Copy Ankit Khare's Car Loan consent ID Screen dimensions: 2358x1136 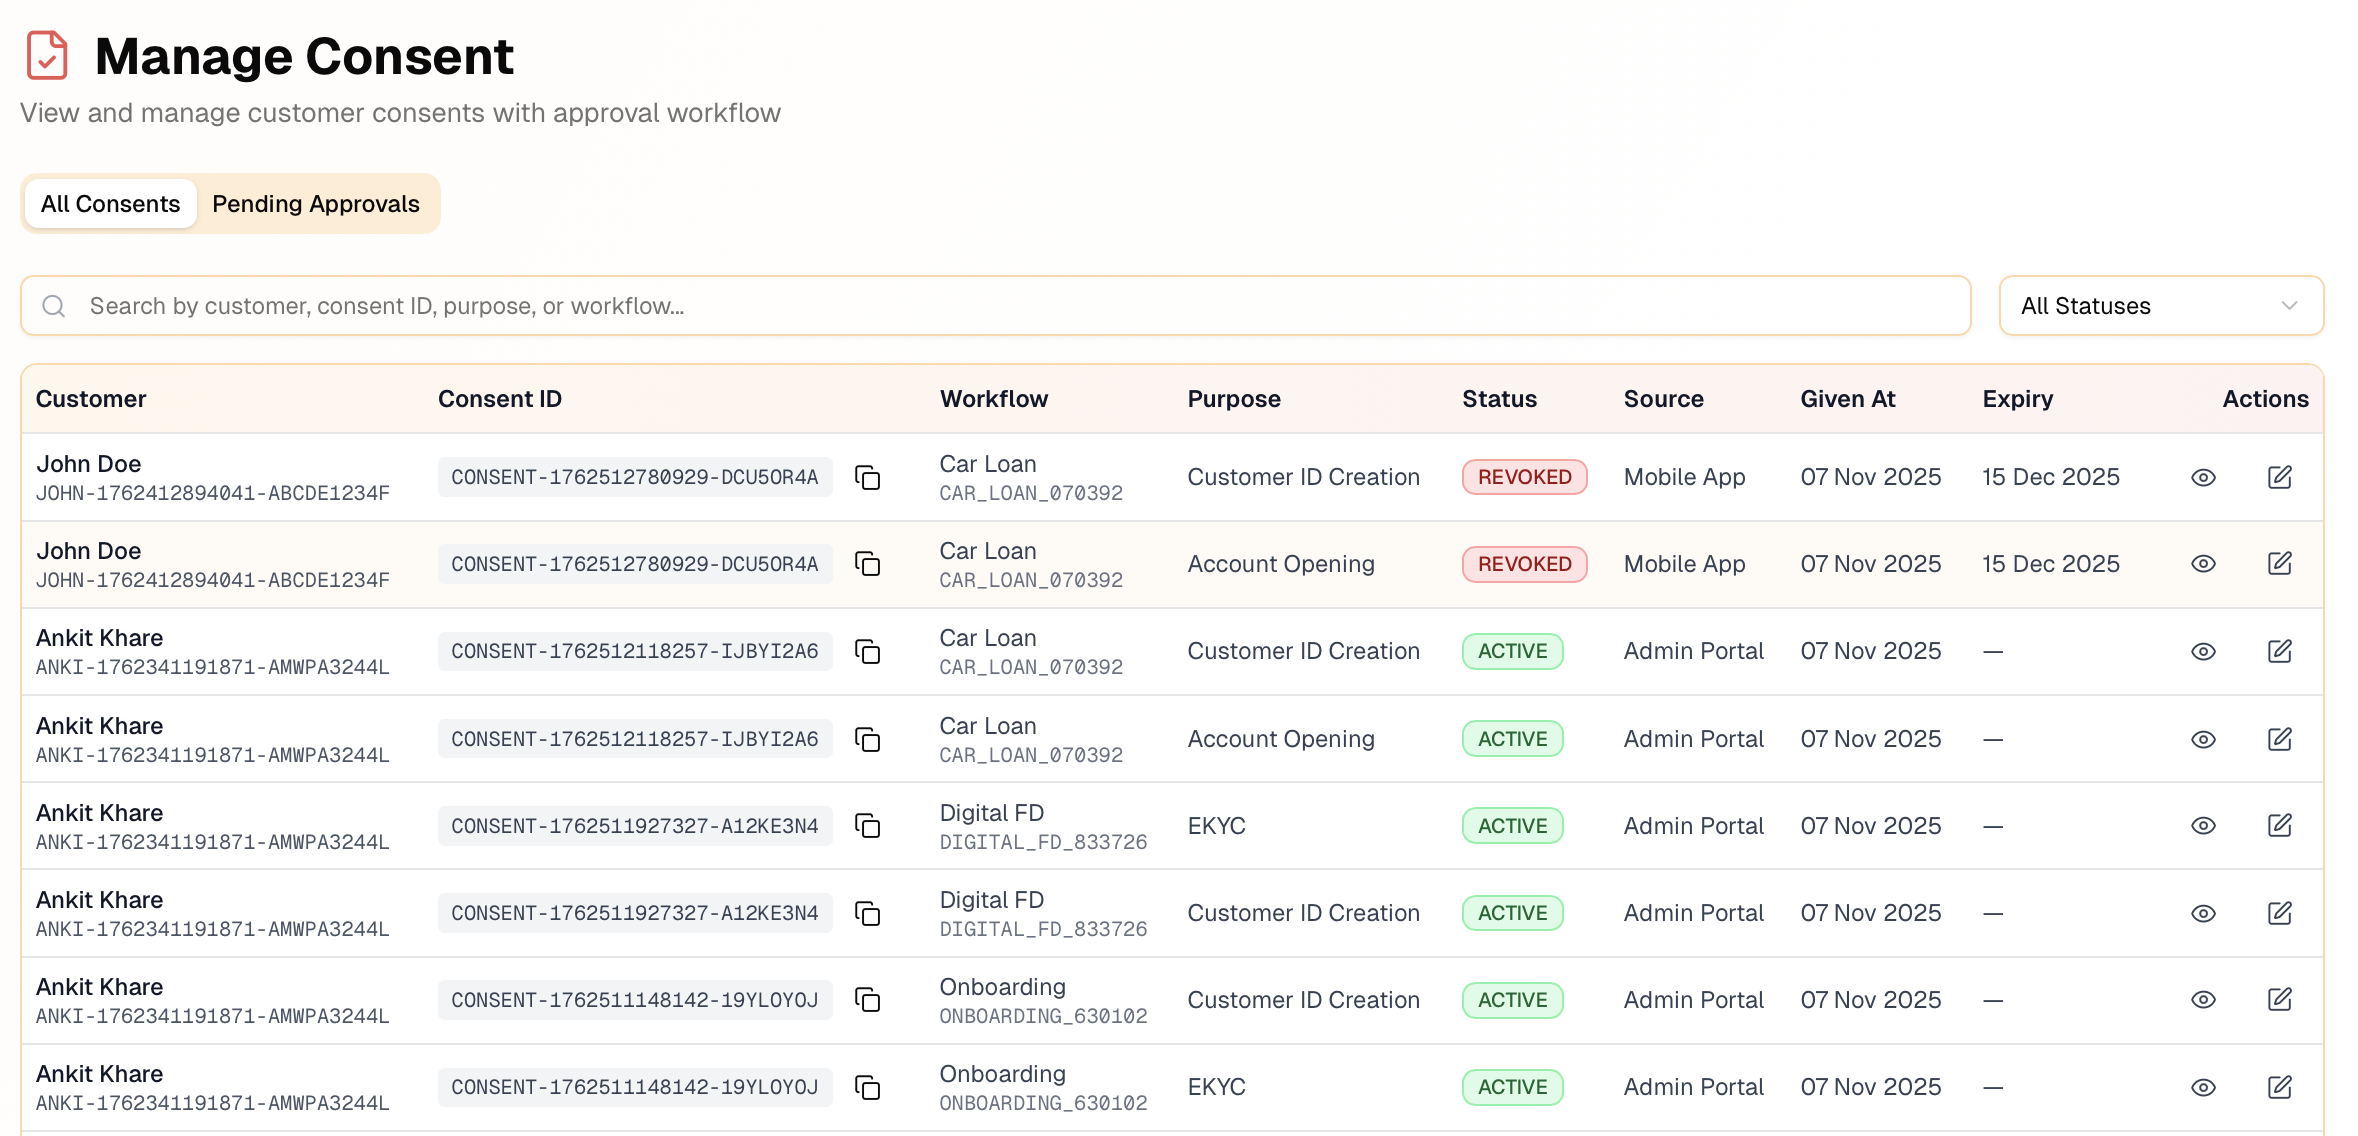coord(868,651)
